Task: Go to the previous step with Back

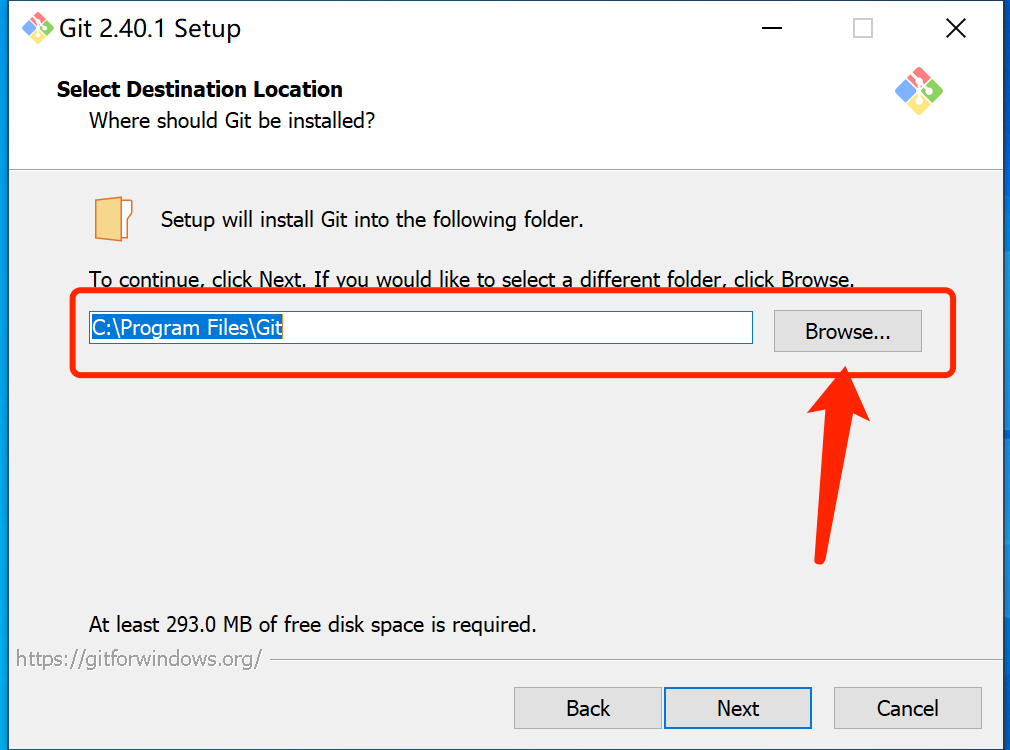Action: pos(587,708)
